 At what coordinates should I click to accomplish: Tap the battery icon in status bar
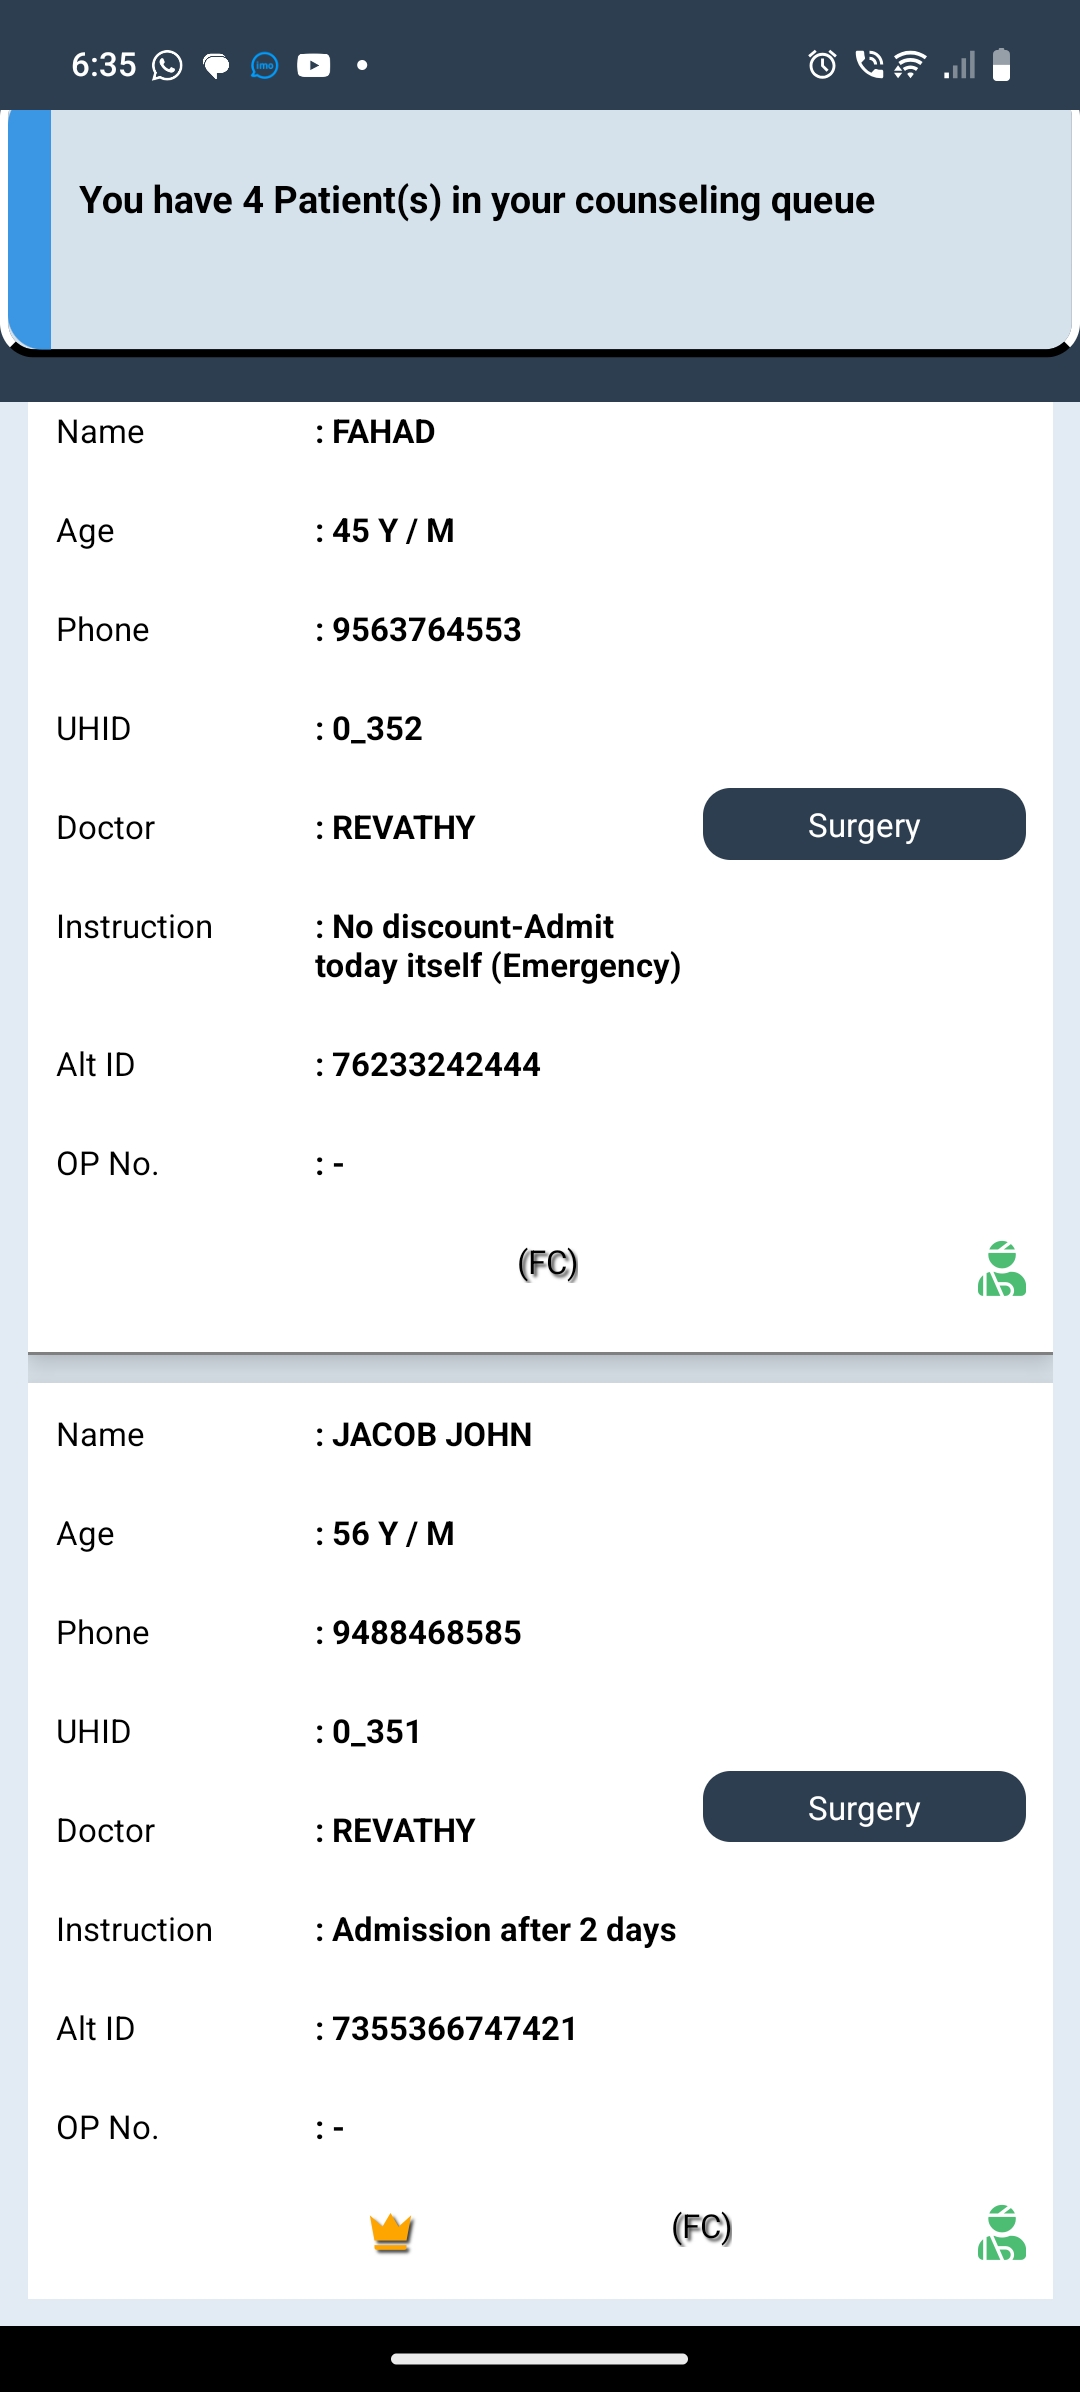[1001, 65]
